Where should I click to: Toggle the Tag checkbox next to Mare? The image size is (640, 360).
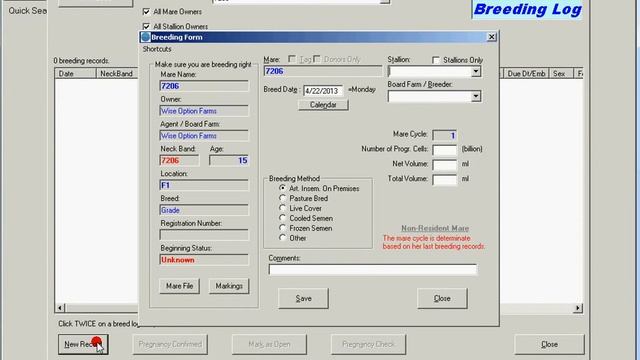click(292, 59)
